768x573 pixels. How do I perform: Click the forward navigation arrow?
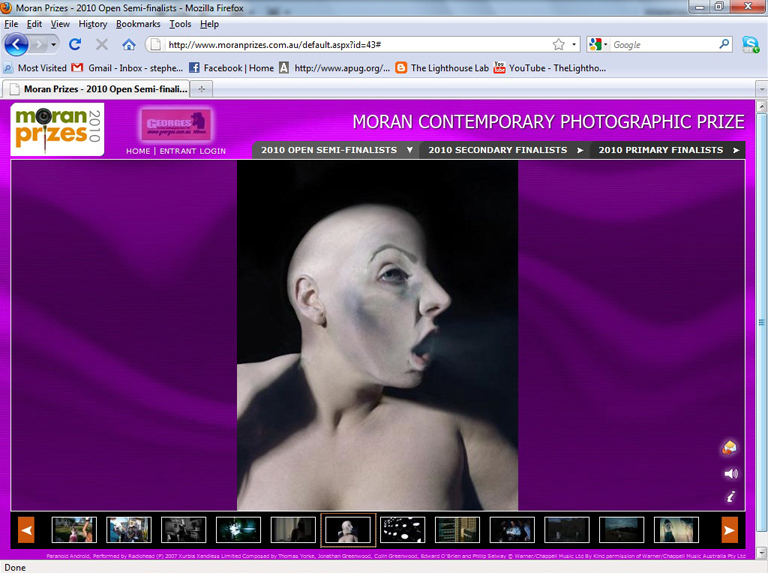[x=38, y=45]
